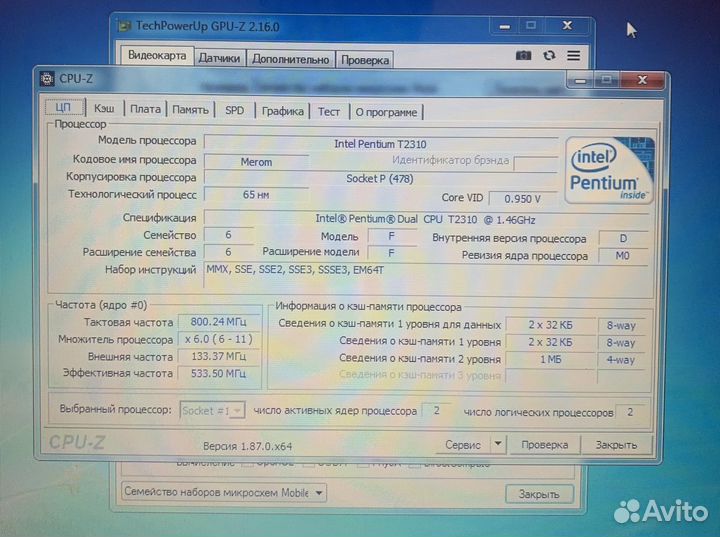Screen dimensions: 720x537
Task: Select GPU-Z Видеокарта tab
Action: coord(157,56)
